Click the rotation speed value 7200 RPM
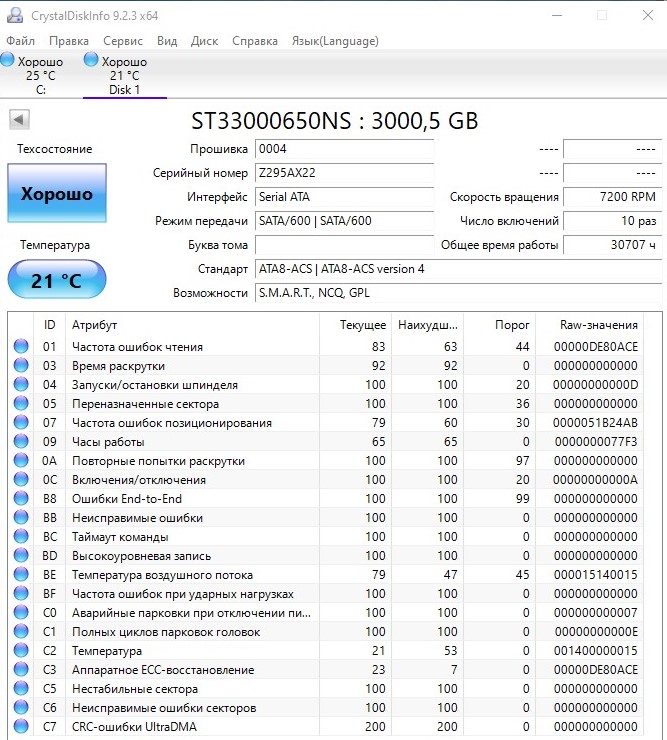 tap(612, 197)
